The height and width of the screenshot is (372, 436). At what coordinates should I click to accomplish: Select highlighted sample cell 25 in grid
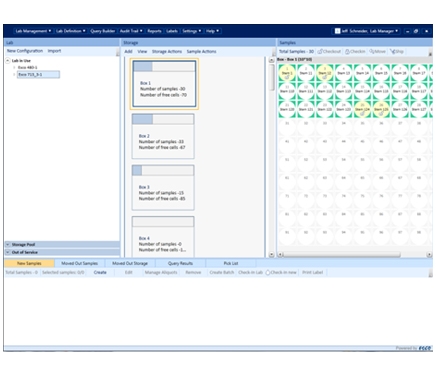pyautogui.click(x=362, y=109)
